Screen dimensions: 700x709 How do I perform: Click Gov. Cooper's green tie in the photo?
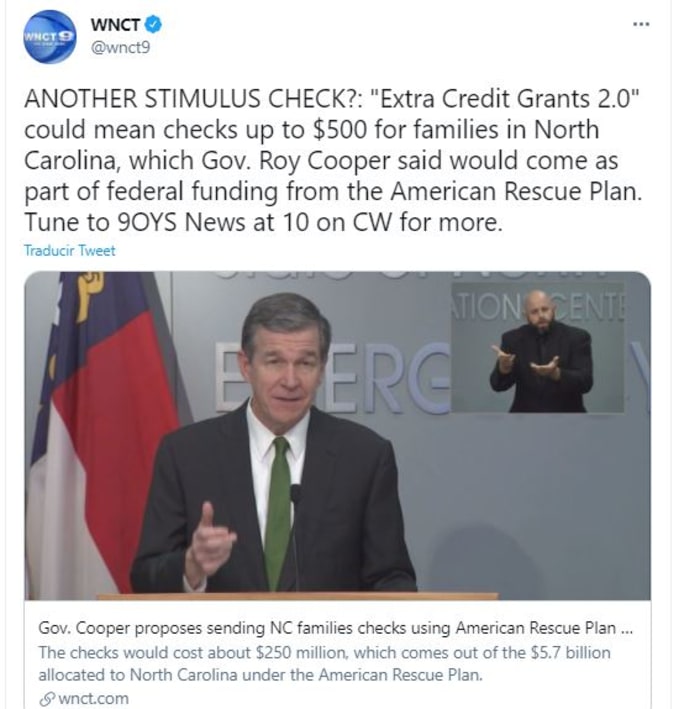pos(277,513)
